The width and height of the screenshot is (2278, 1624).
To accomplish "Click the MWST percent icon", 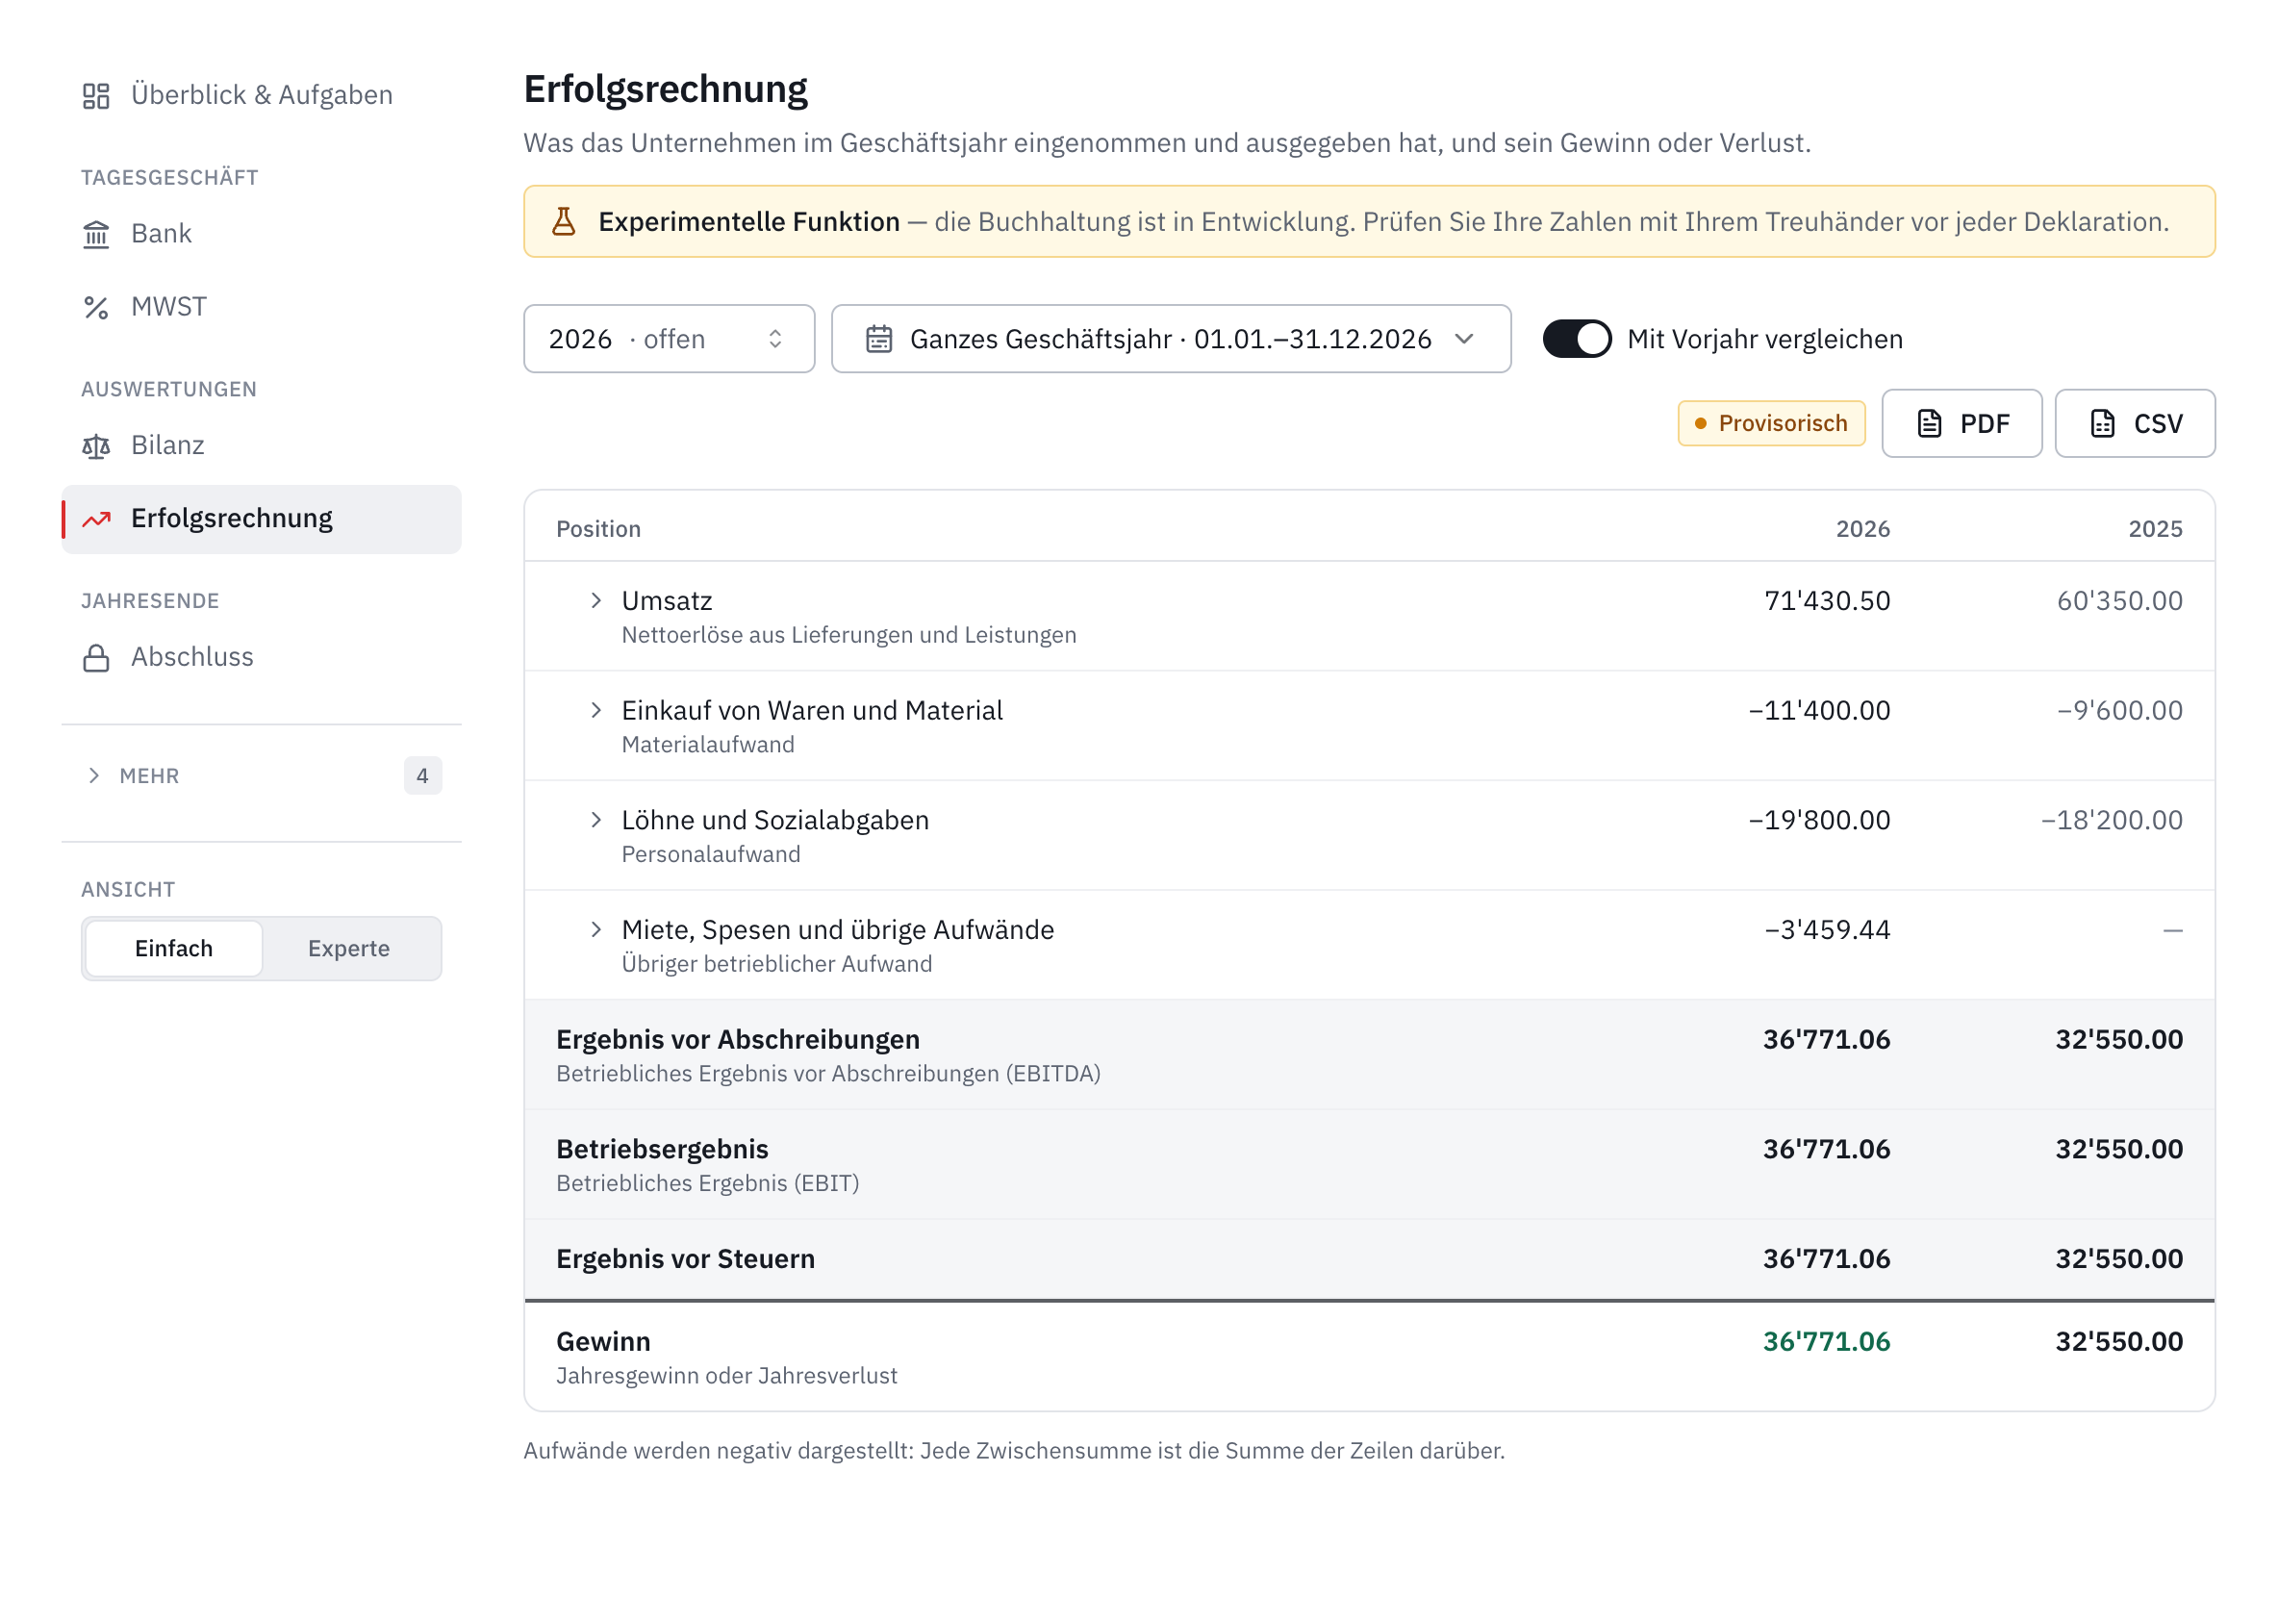I will coord(96,308).
